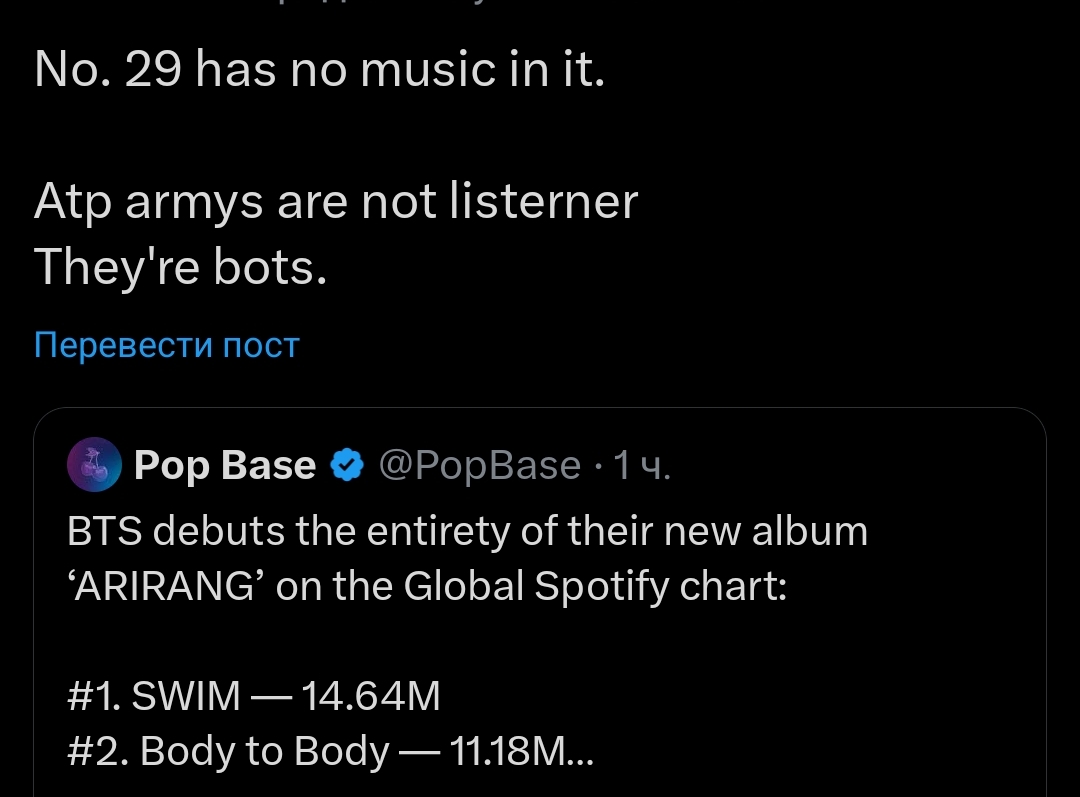Click the '1 ч.' post timestamp
This screenshot has width=1080, height=797.
(x=641, y=465)
